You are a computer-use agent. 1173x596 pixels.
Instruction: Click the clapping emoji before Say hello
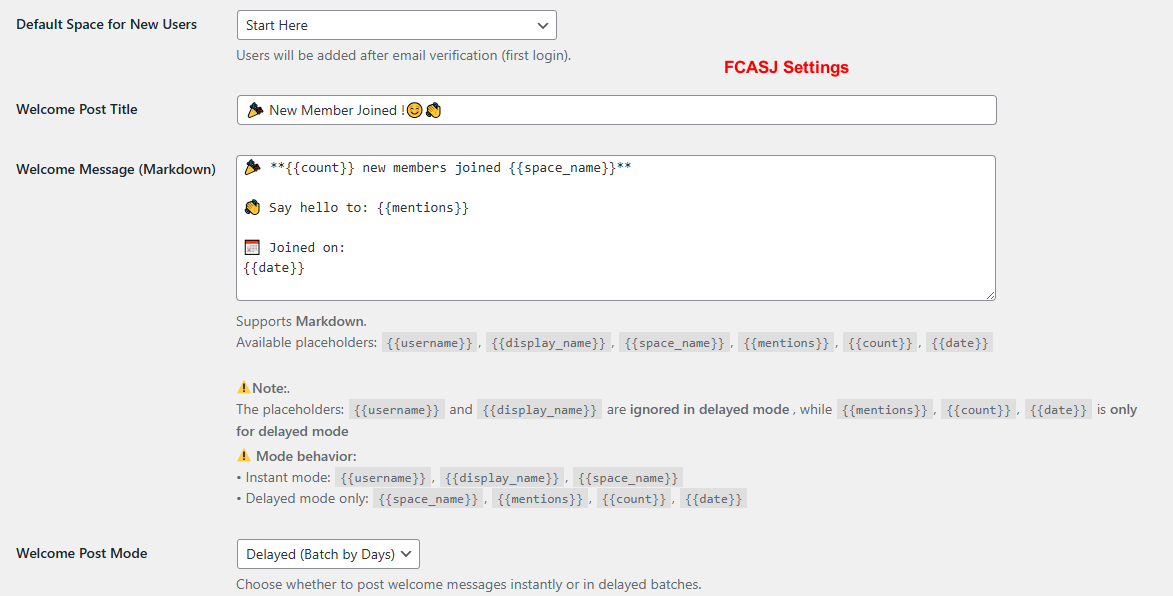(x=252, y=207)
